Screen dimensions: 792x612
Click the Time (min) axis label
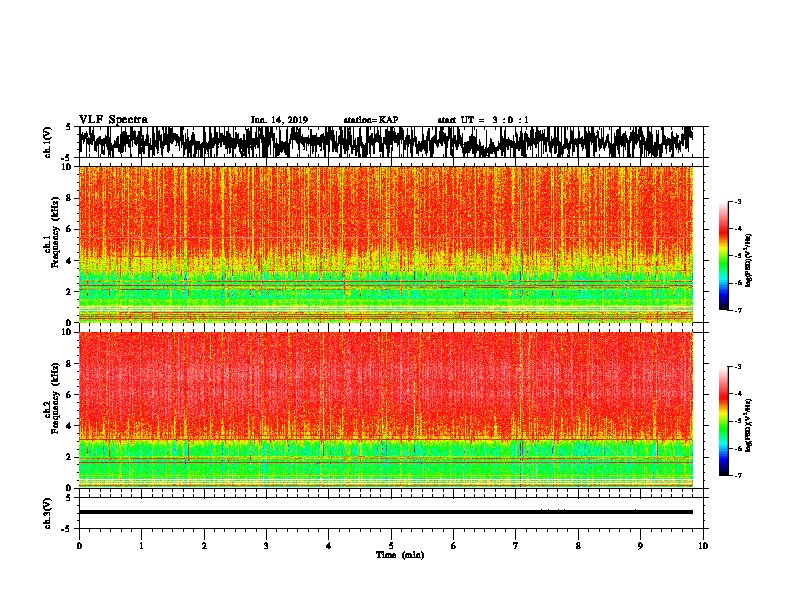click(400, 555)
